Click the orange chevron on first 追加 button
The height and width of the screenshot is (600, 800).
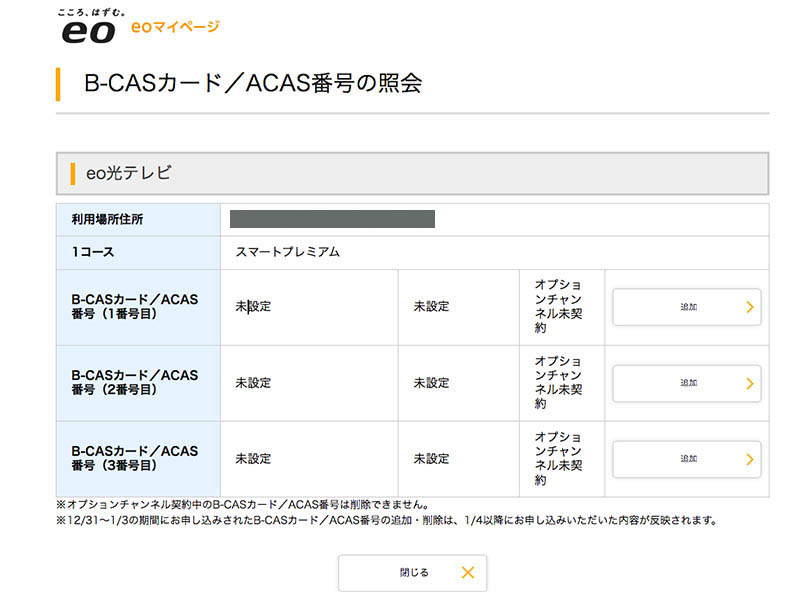point(750,307)
